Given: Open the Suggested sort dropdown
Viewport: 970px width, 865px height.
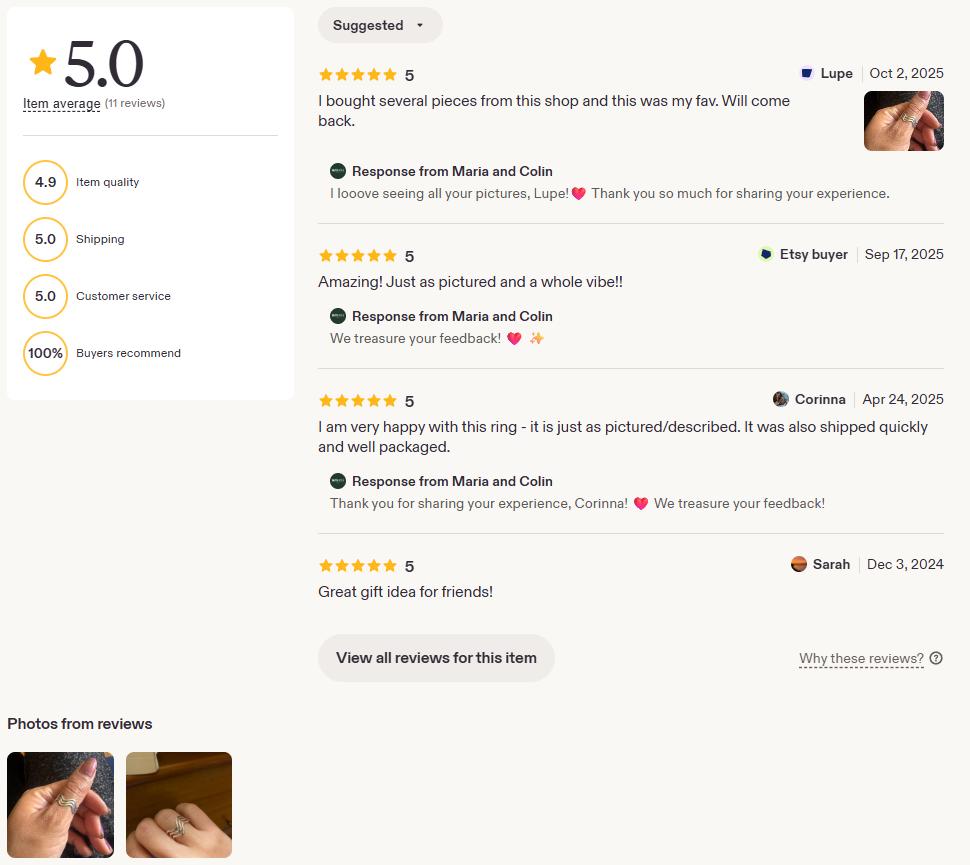Looking at the screenshot, I should (x=380, y=25).
